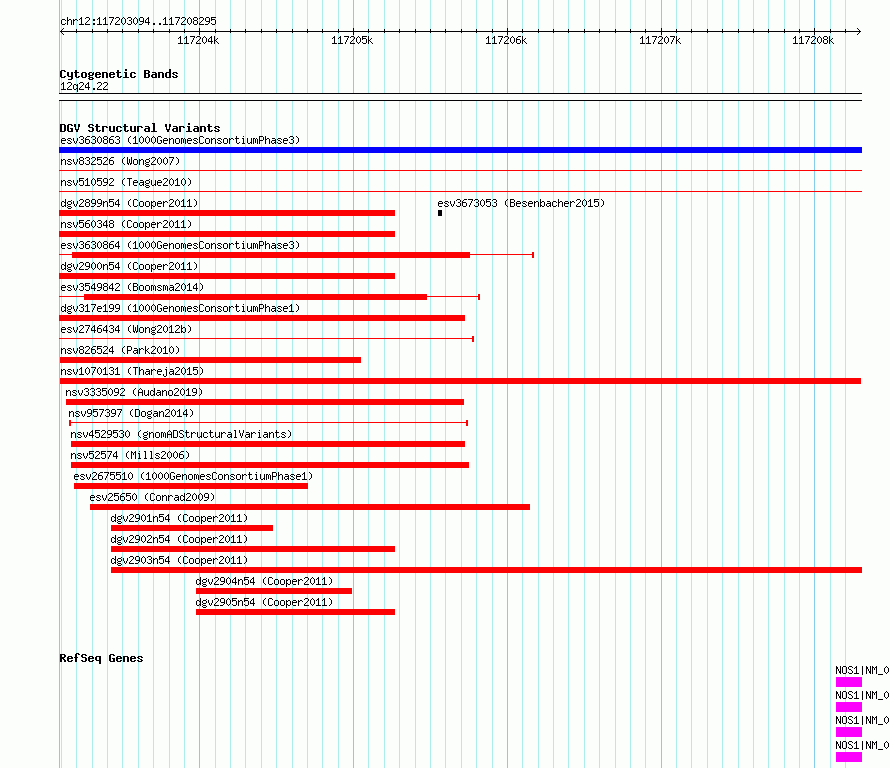Click the chr12:117203094..117208295 region label
890x768 pixels.
pos(138,21)
